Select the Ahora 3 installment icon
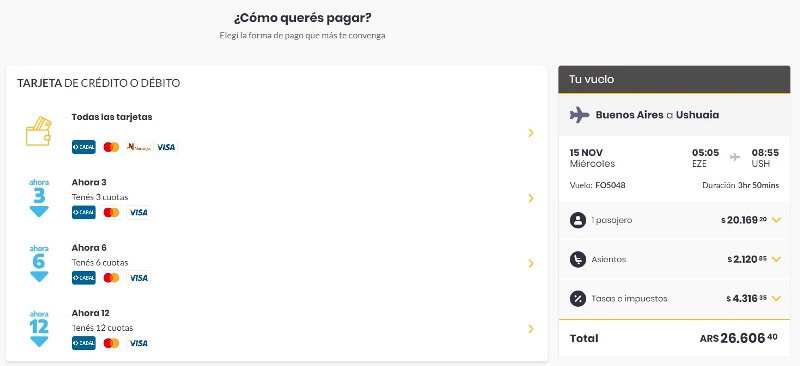This screenshot has width=800, height=366. (x=39, y=198)
